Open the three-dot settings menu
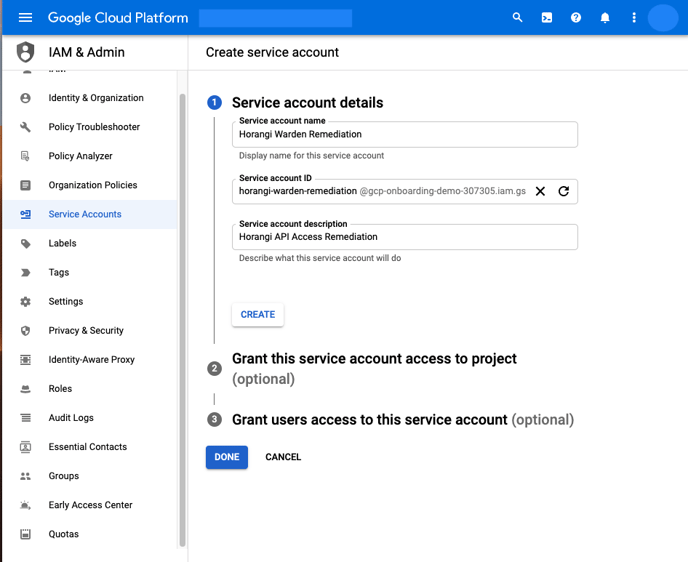 (634, 18)
